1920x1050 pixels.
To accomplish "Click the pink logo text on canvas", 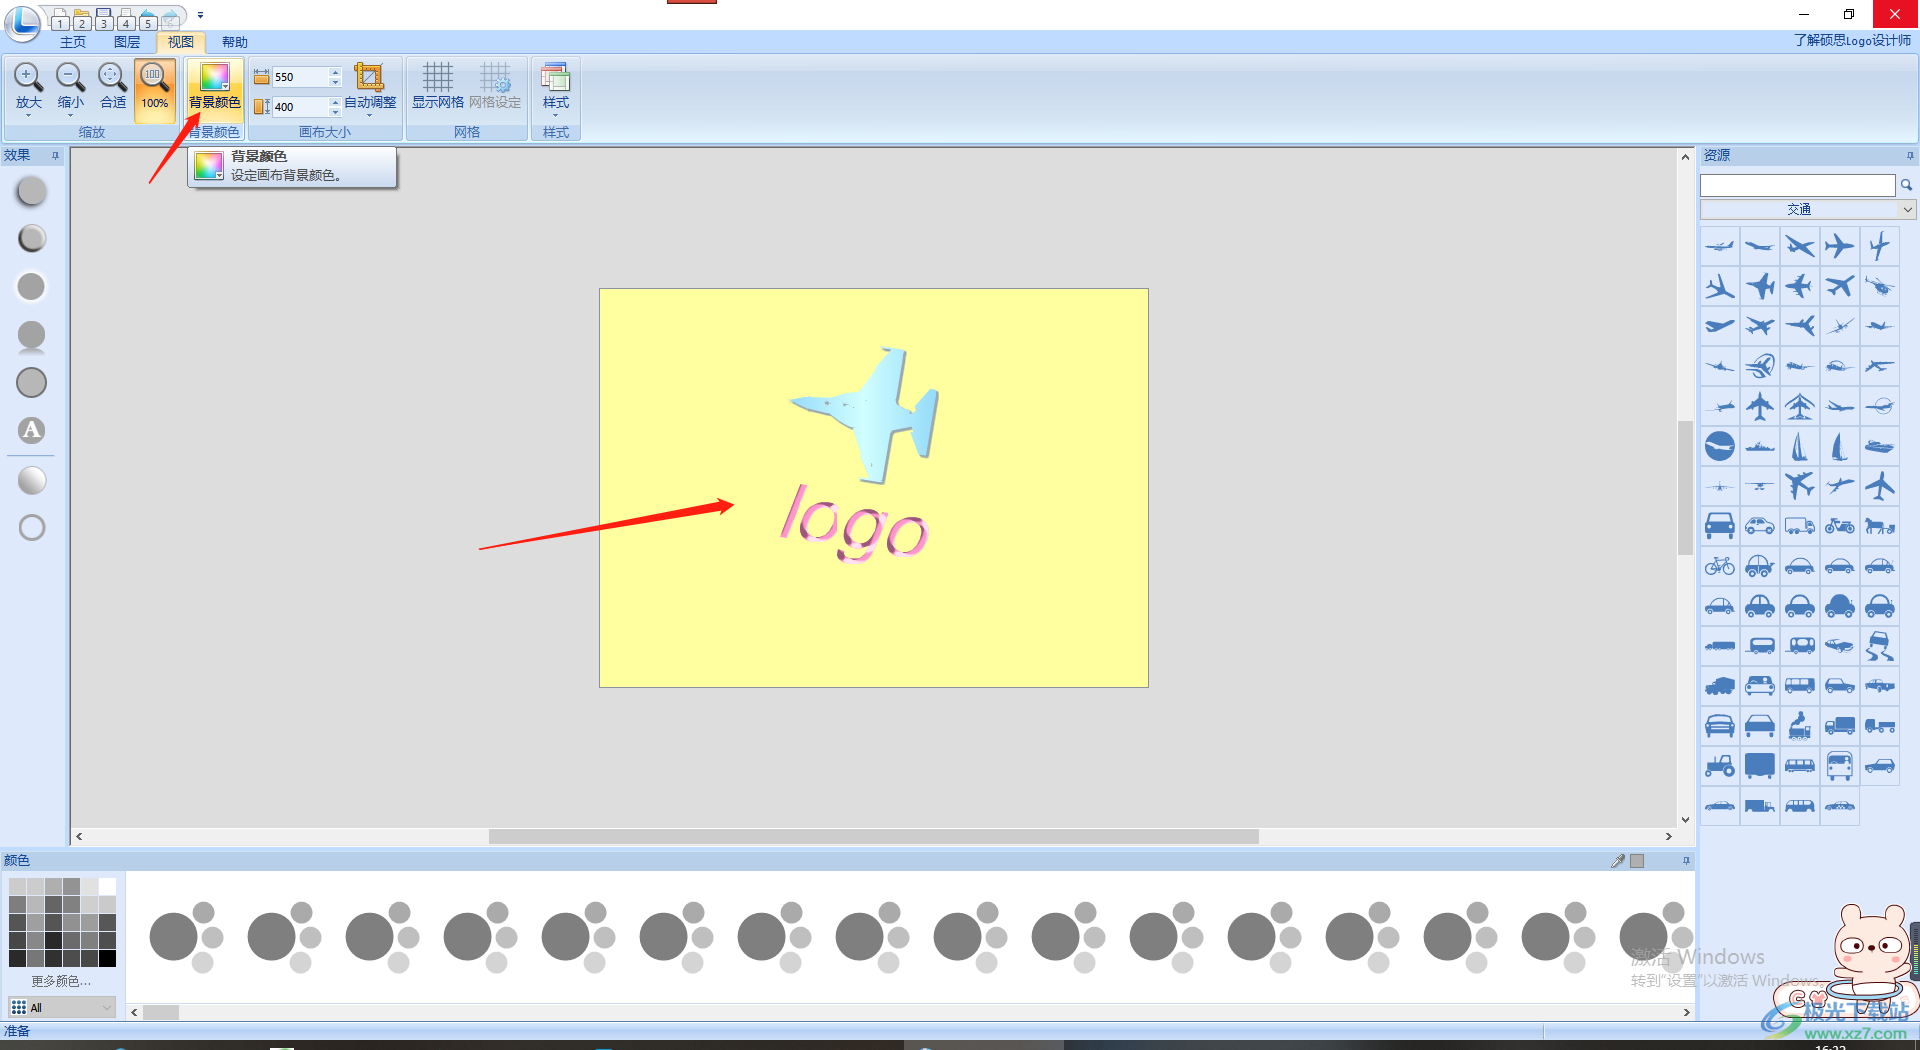I will click(854, 522).
